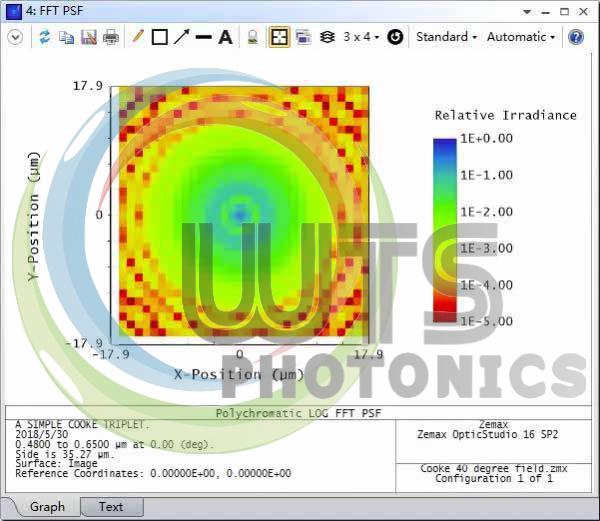The width and height of the screenshot is (600, 521).
Task: Click the Save As image icon
Action: [x=88, y=37]
